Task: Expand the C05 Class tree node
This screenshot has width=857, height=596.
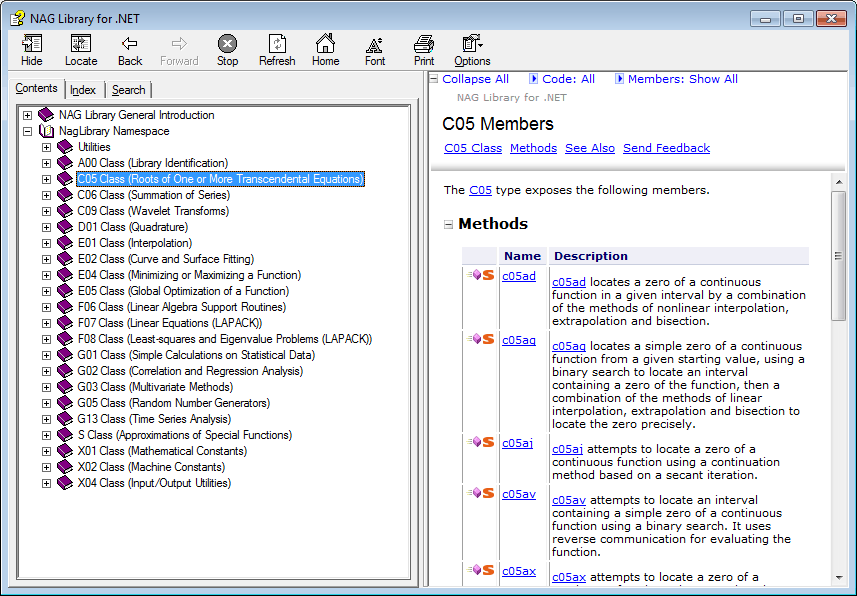Action: click(x=46, y=179)
